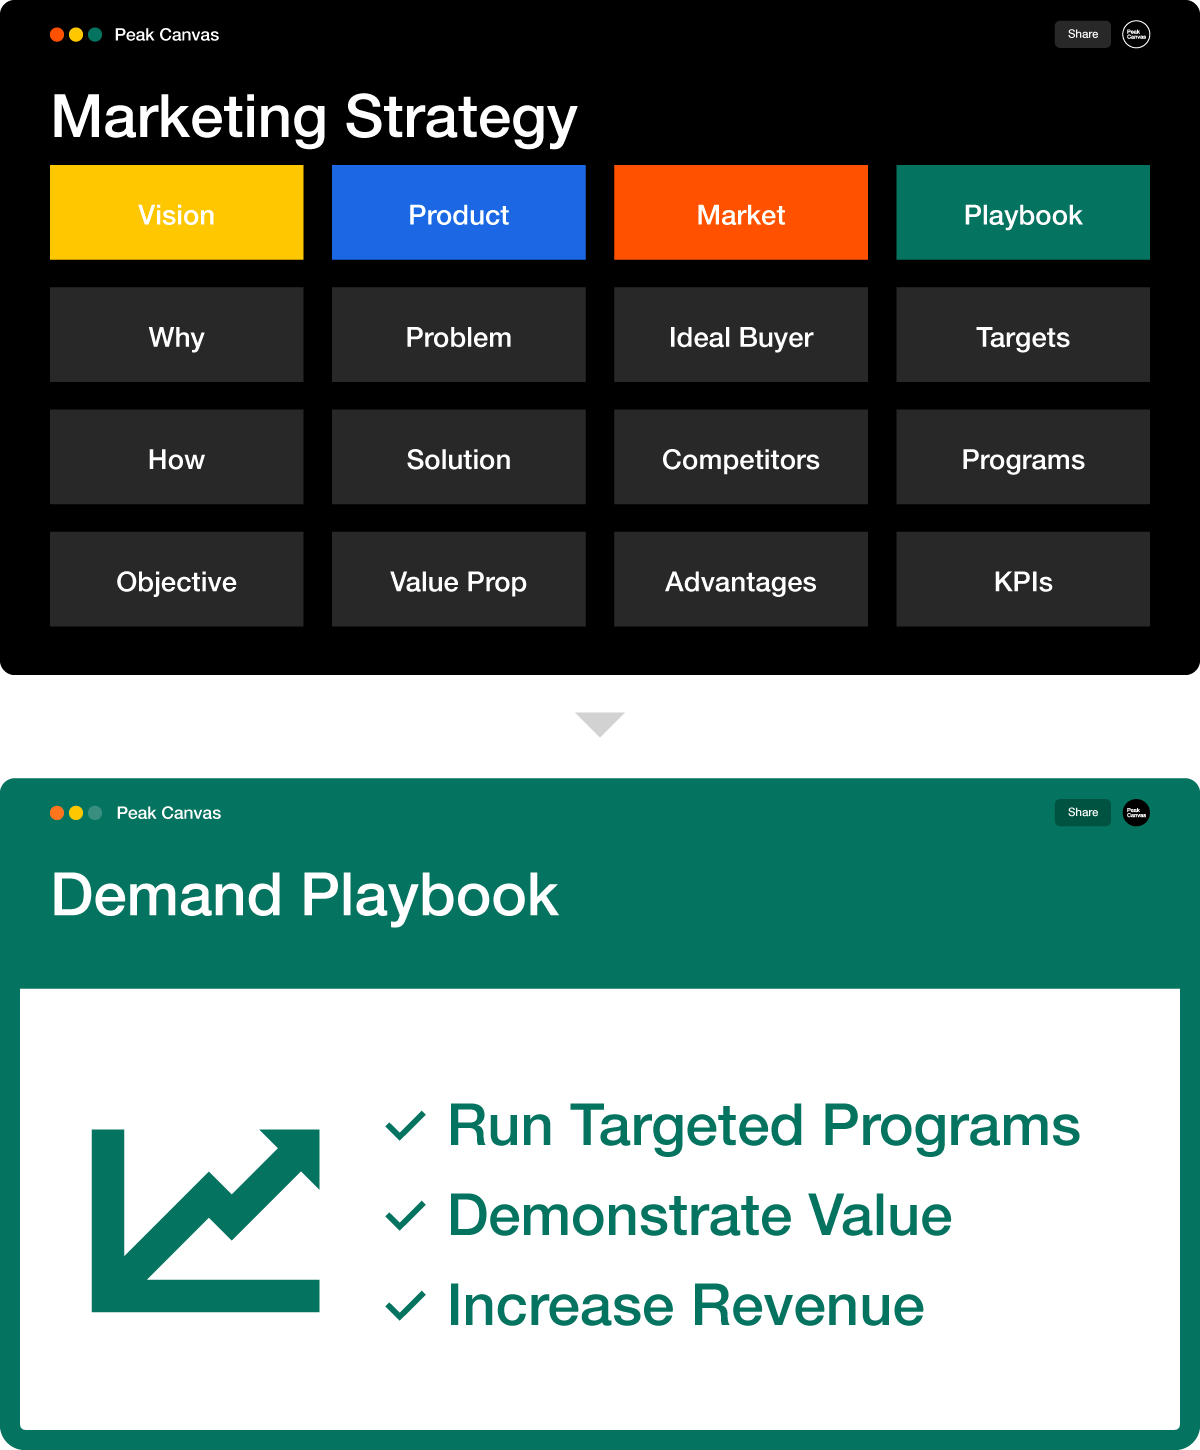Open the green Playbook category tile
Image resolution: width=1200 pixels, height=1450 pixels.
tap(1023, 213)
